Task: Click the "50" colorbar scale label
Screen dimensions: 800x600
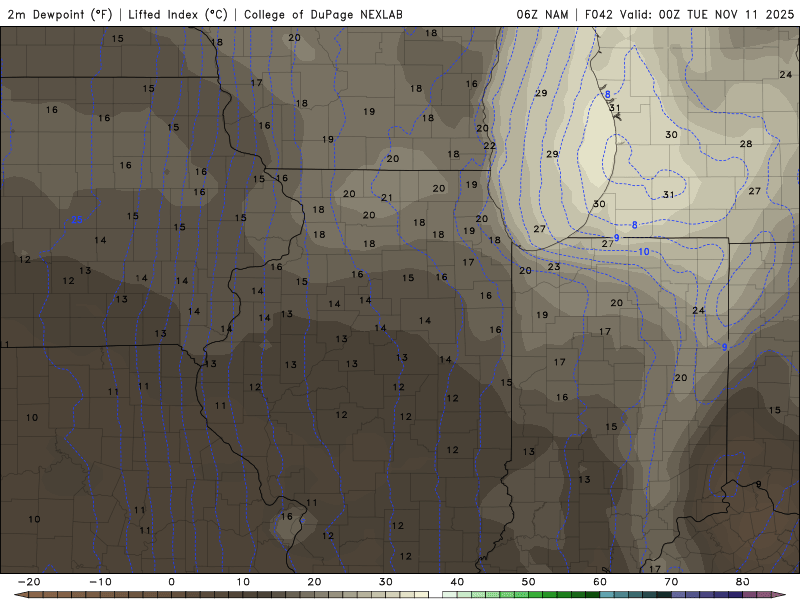Action: pos(529,582)
